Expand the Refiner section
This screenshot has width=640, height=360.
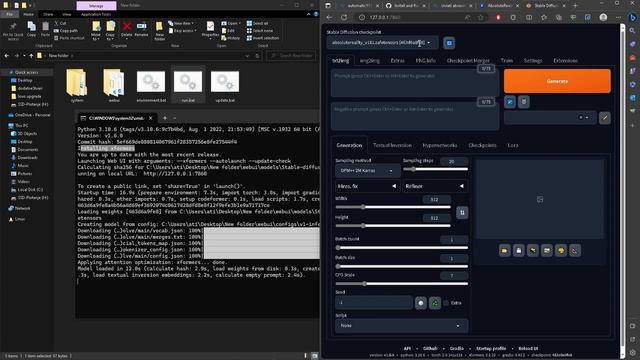point(435,186)
